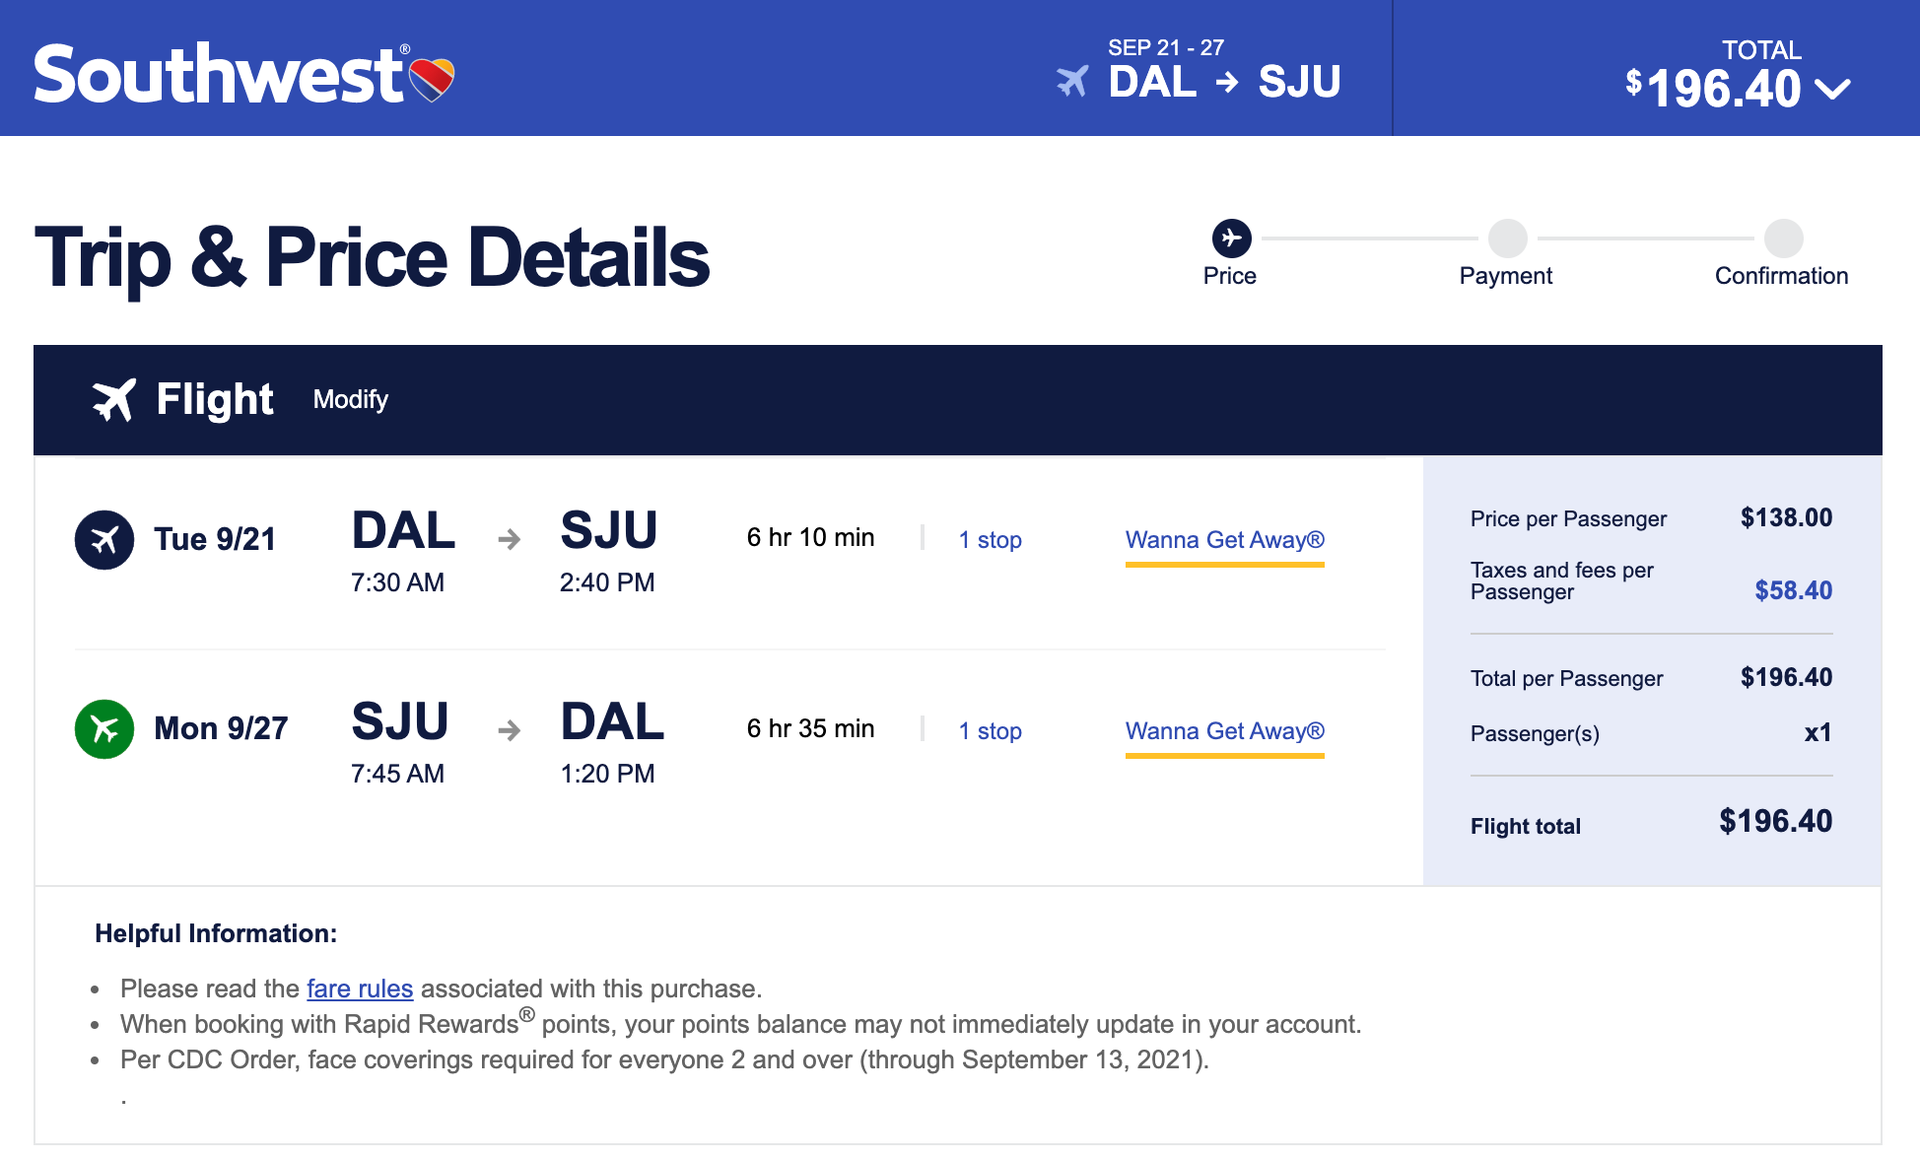Click the arrow icon between SJU and DAL
This screenshot has width=1920, height=1159.
[509, 731]
